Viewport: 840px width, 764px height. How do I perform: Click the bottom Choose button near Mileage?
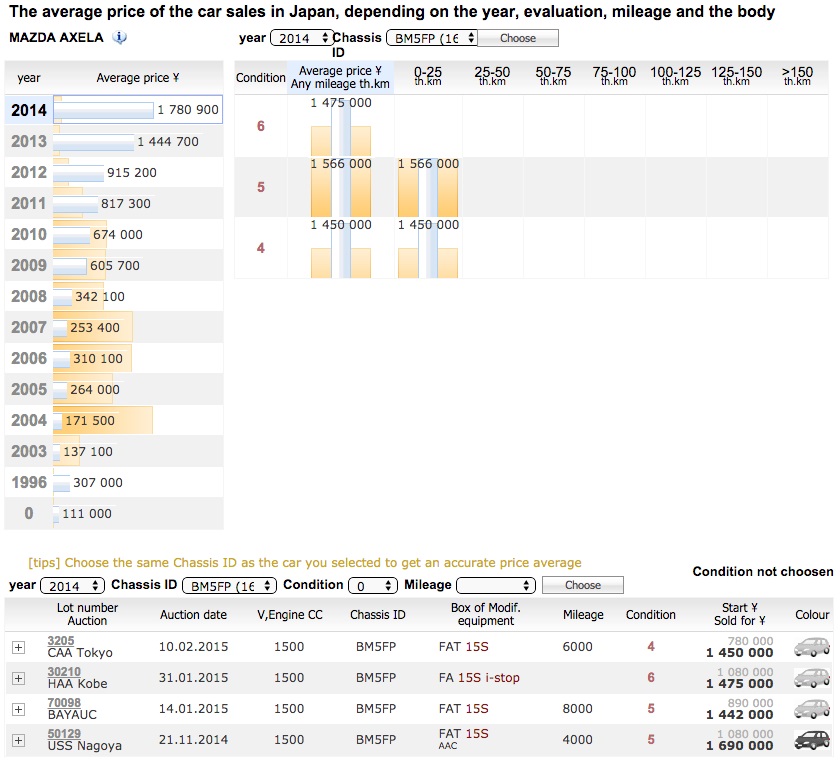point(583,585)
